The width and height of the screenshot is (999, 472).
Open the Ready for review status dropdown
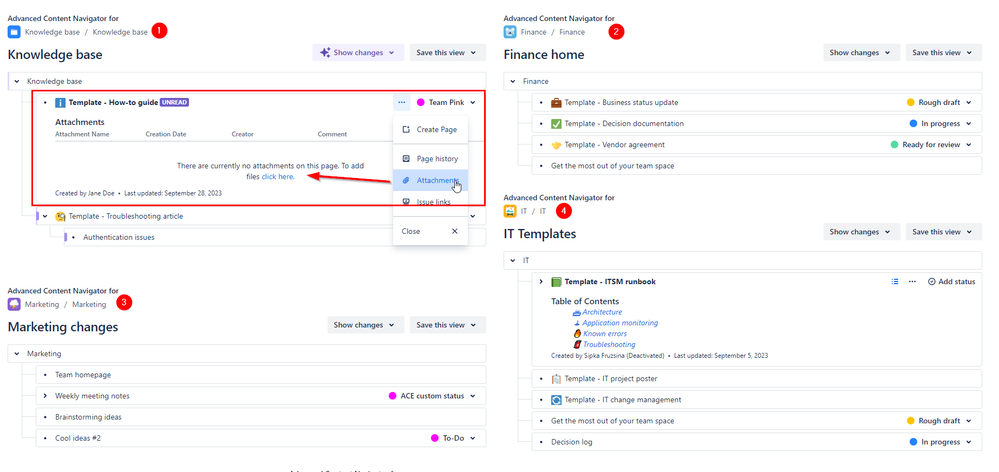point(932,145)
